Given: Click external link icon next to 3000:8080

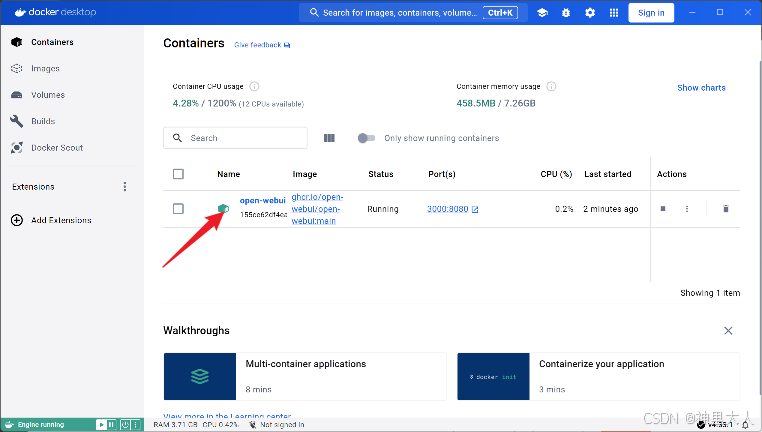Looking at the screenshot, I should (x=475, y=209).
